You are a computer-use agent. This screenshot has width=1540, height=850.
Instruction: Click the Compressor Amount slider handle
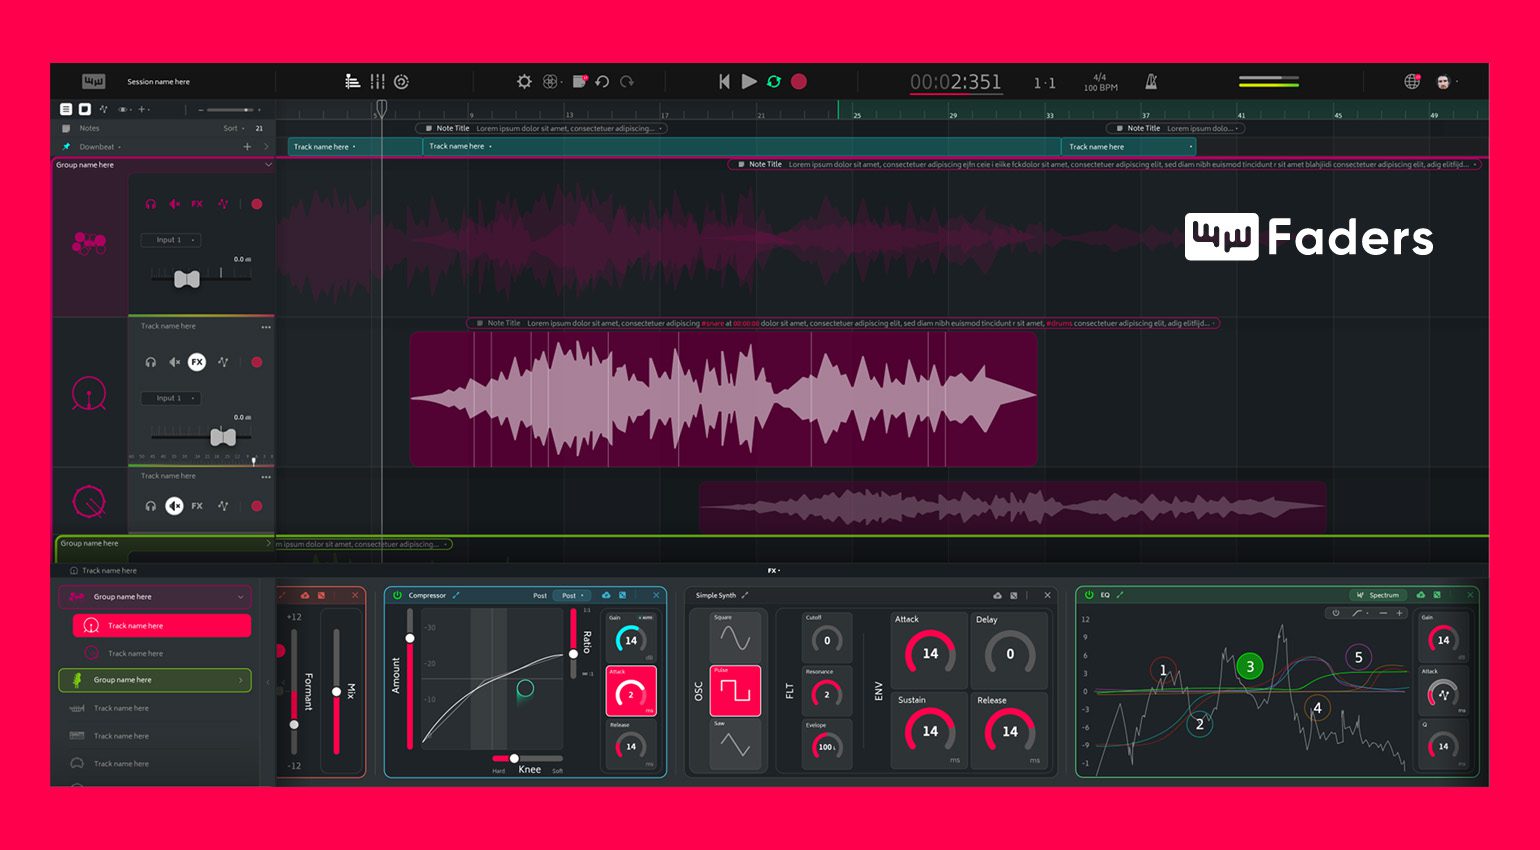[x=410, y=638]
